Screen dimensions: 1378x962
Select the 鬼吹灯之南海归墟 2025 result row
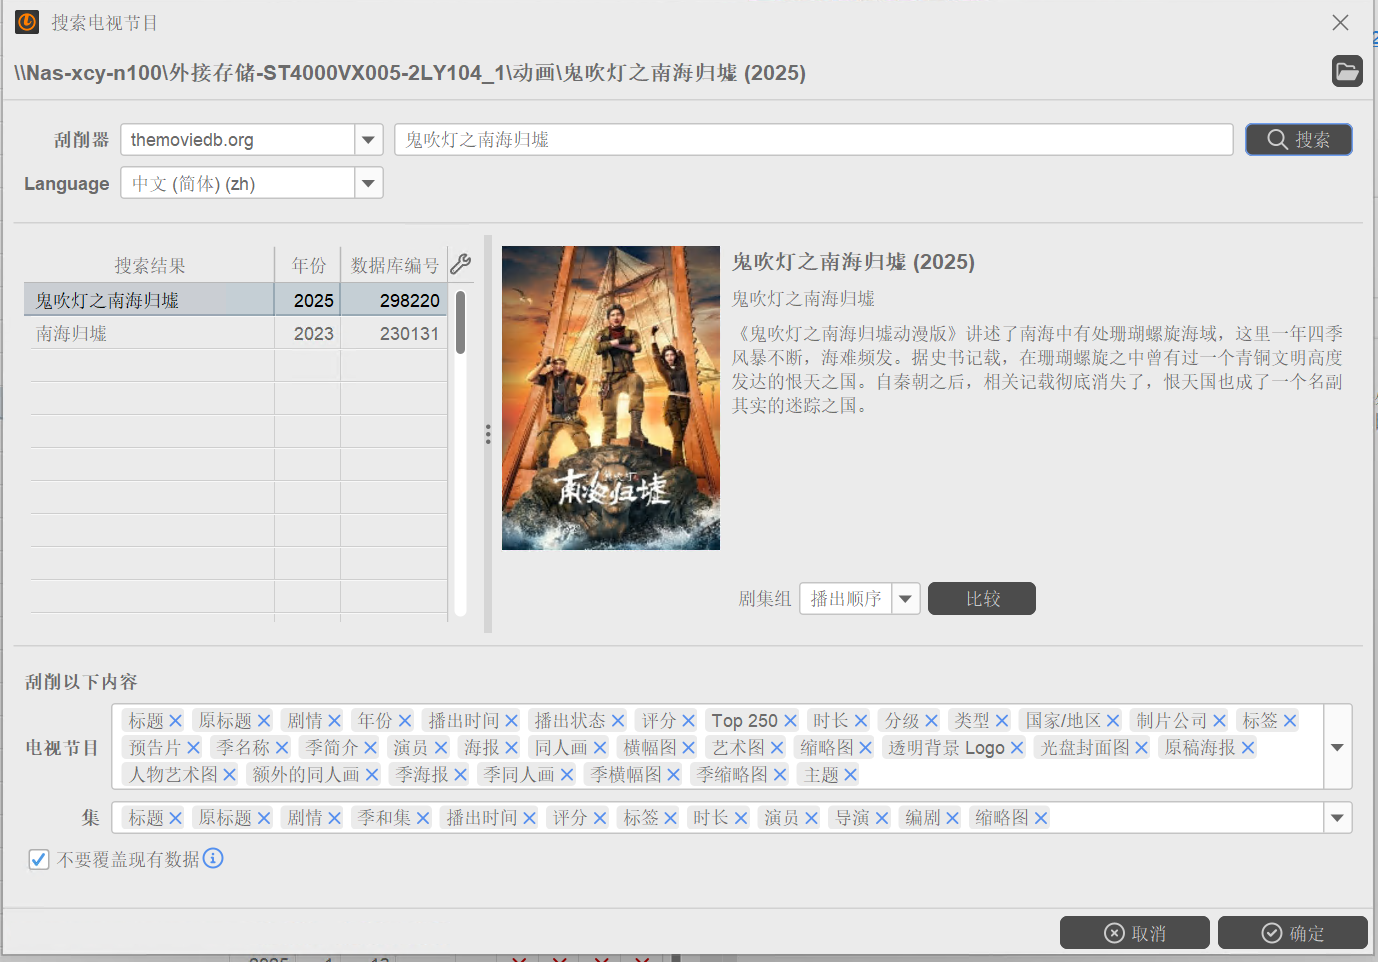point(235,299)
